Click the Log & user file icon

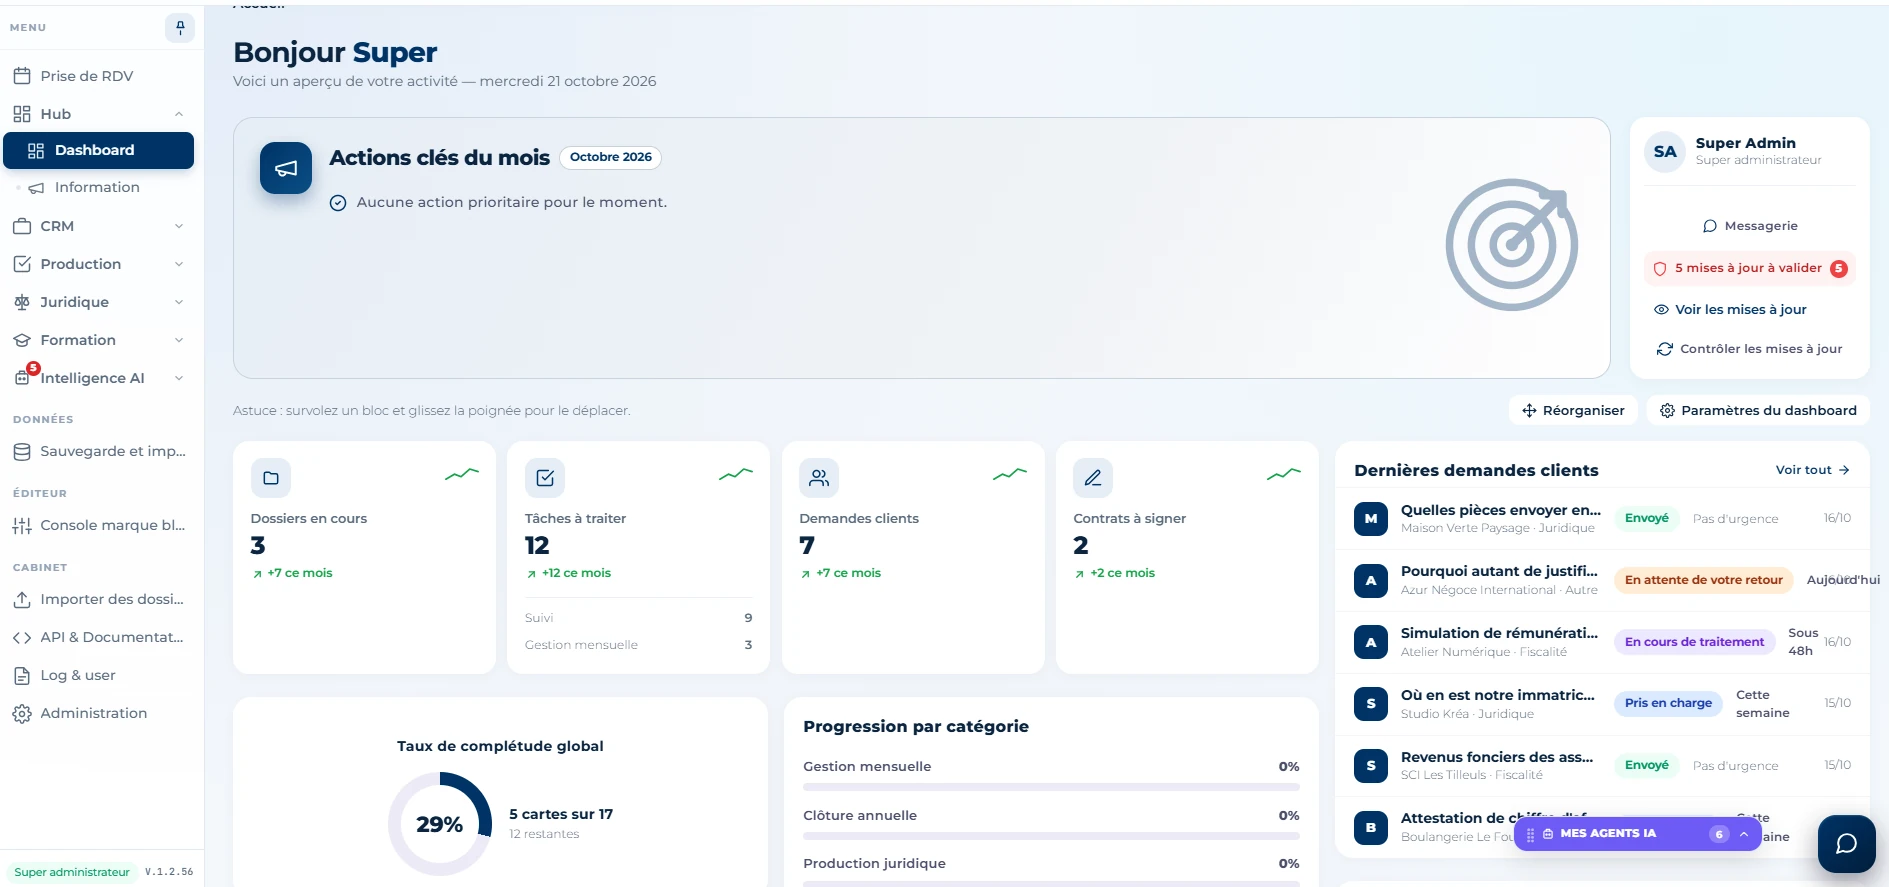click(22, 675)
